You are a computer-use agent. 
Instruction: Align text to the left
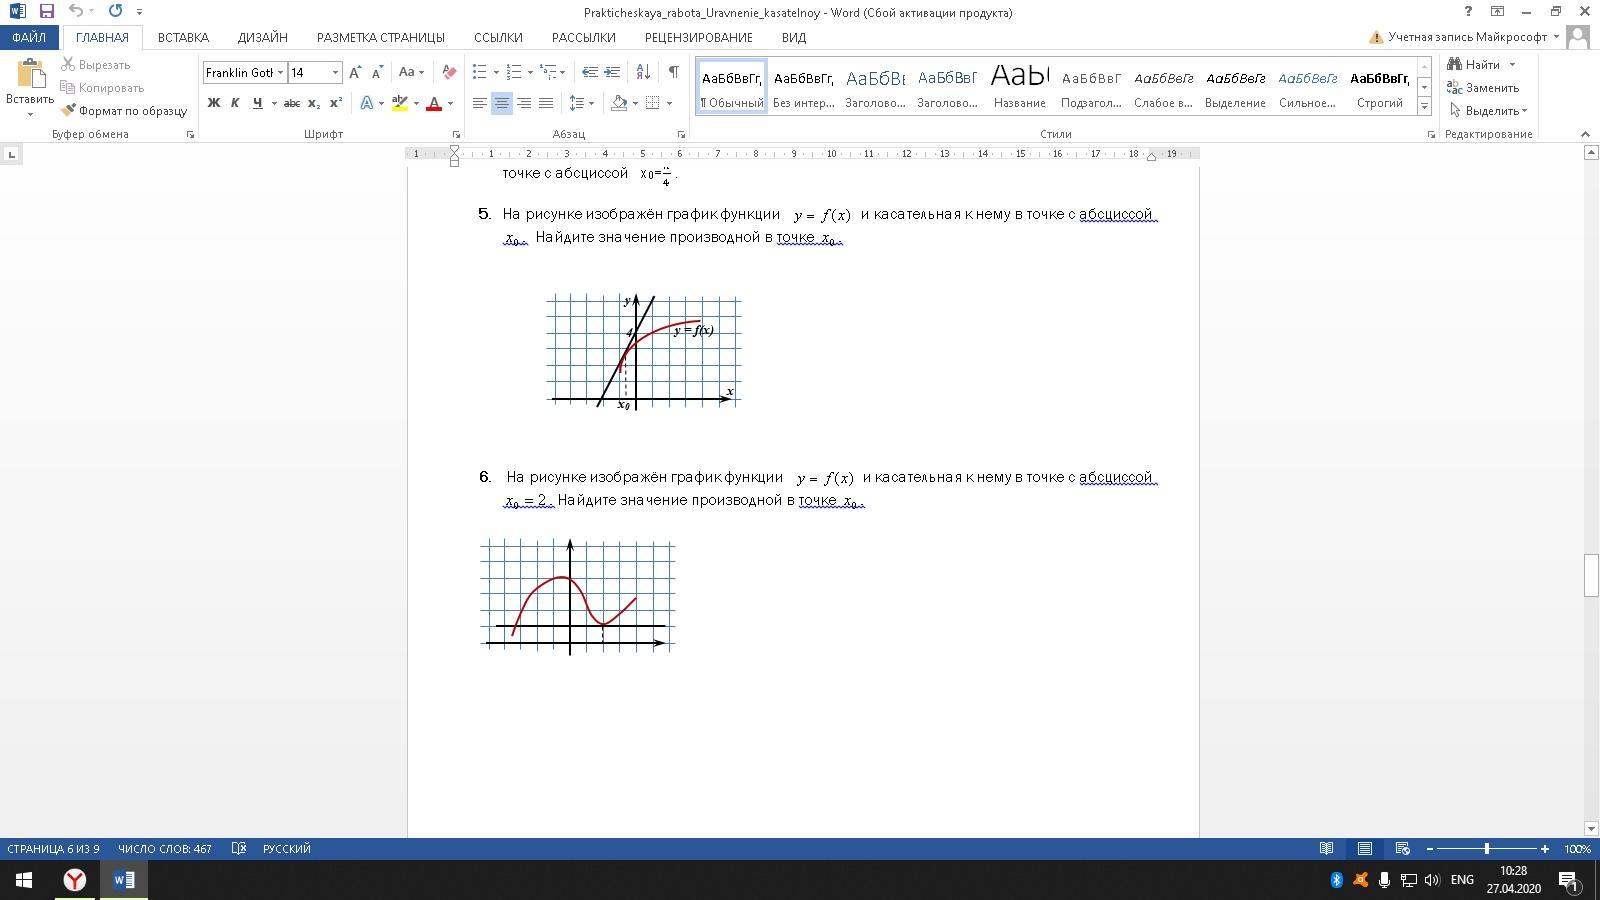(480, 103)
